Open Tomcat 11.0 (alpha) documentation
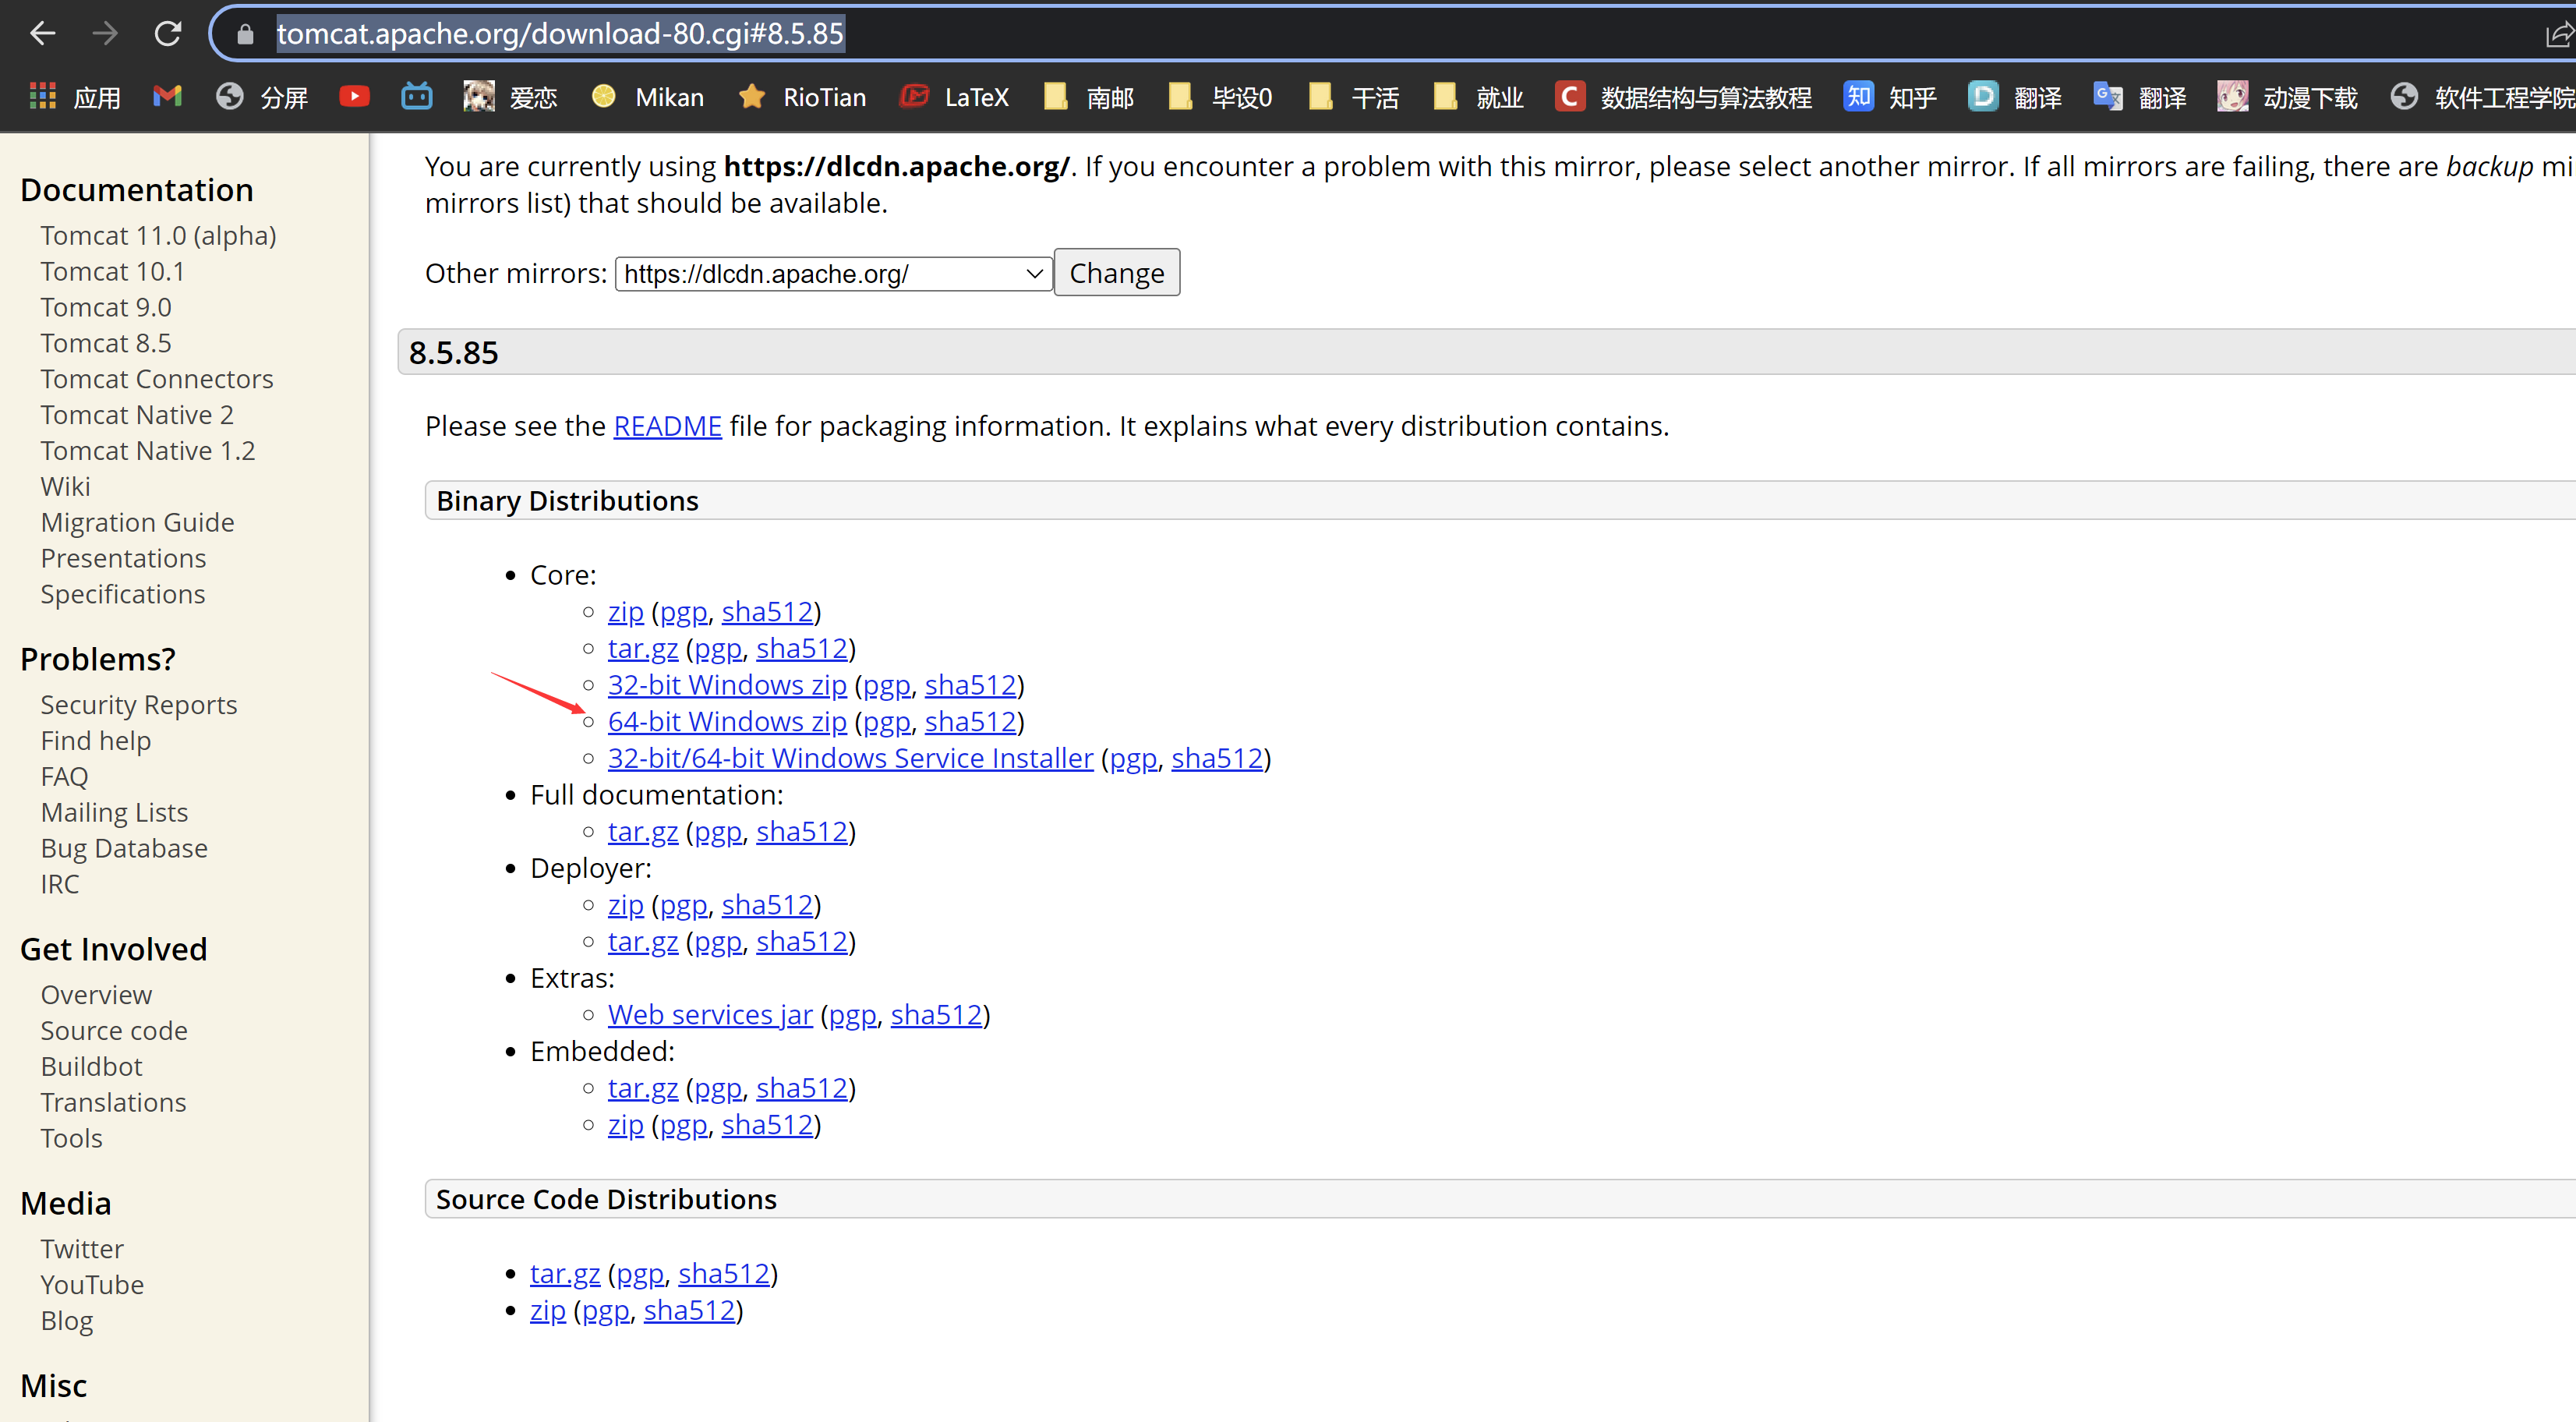Viewport: 2576px width, 1422px height. [x=158, y=235]
